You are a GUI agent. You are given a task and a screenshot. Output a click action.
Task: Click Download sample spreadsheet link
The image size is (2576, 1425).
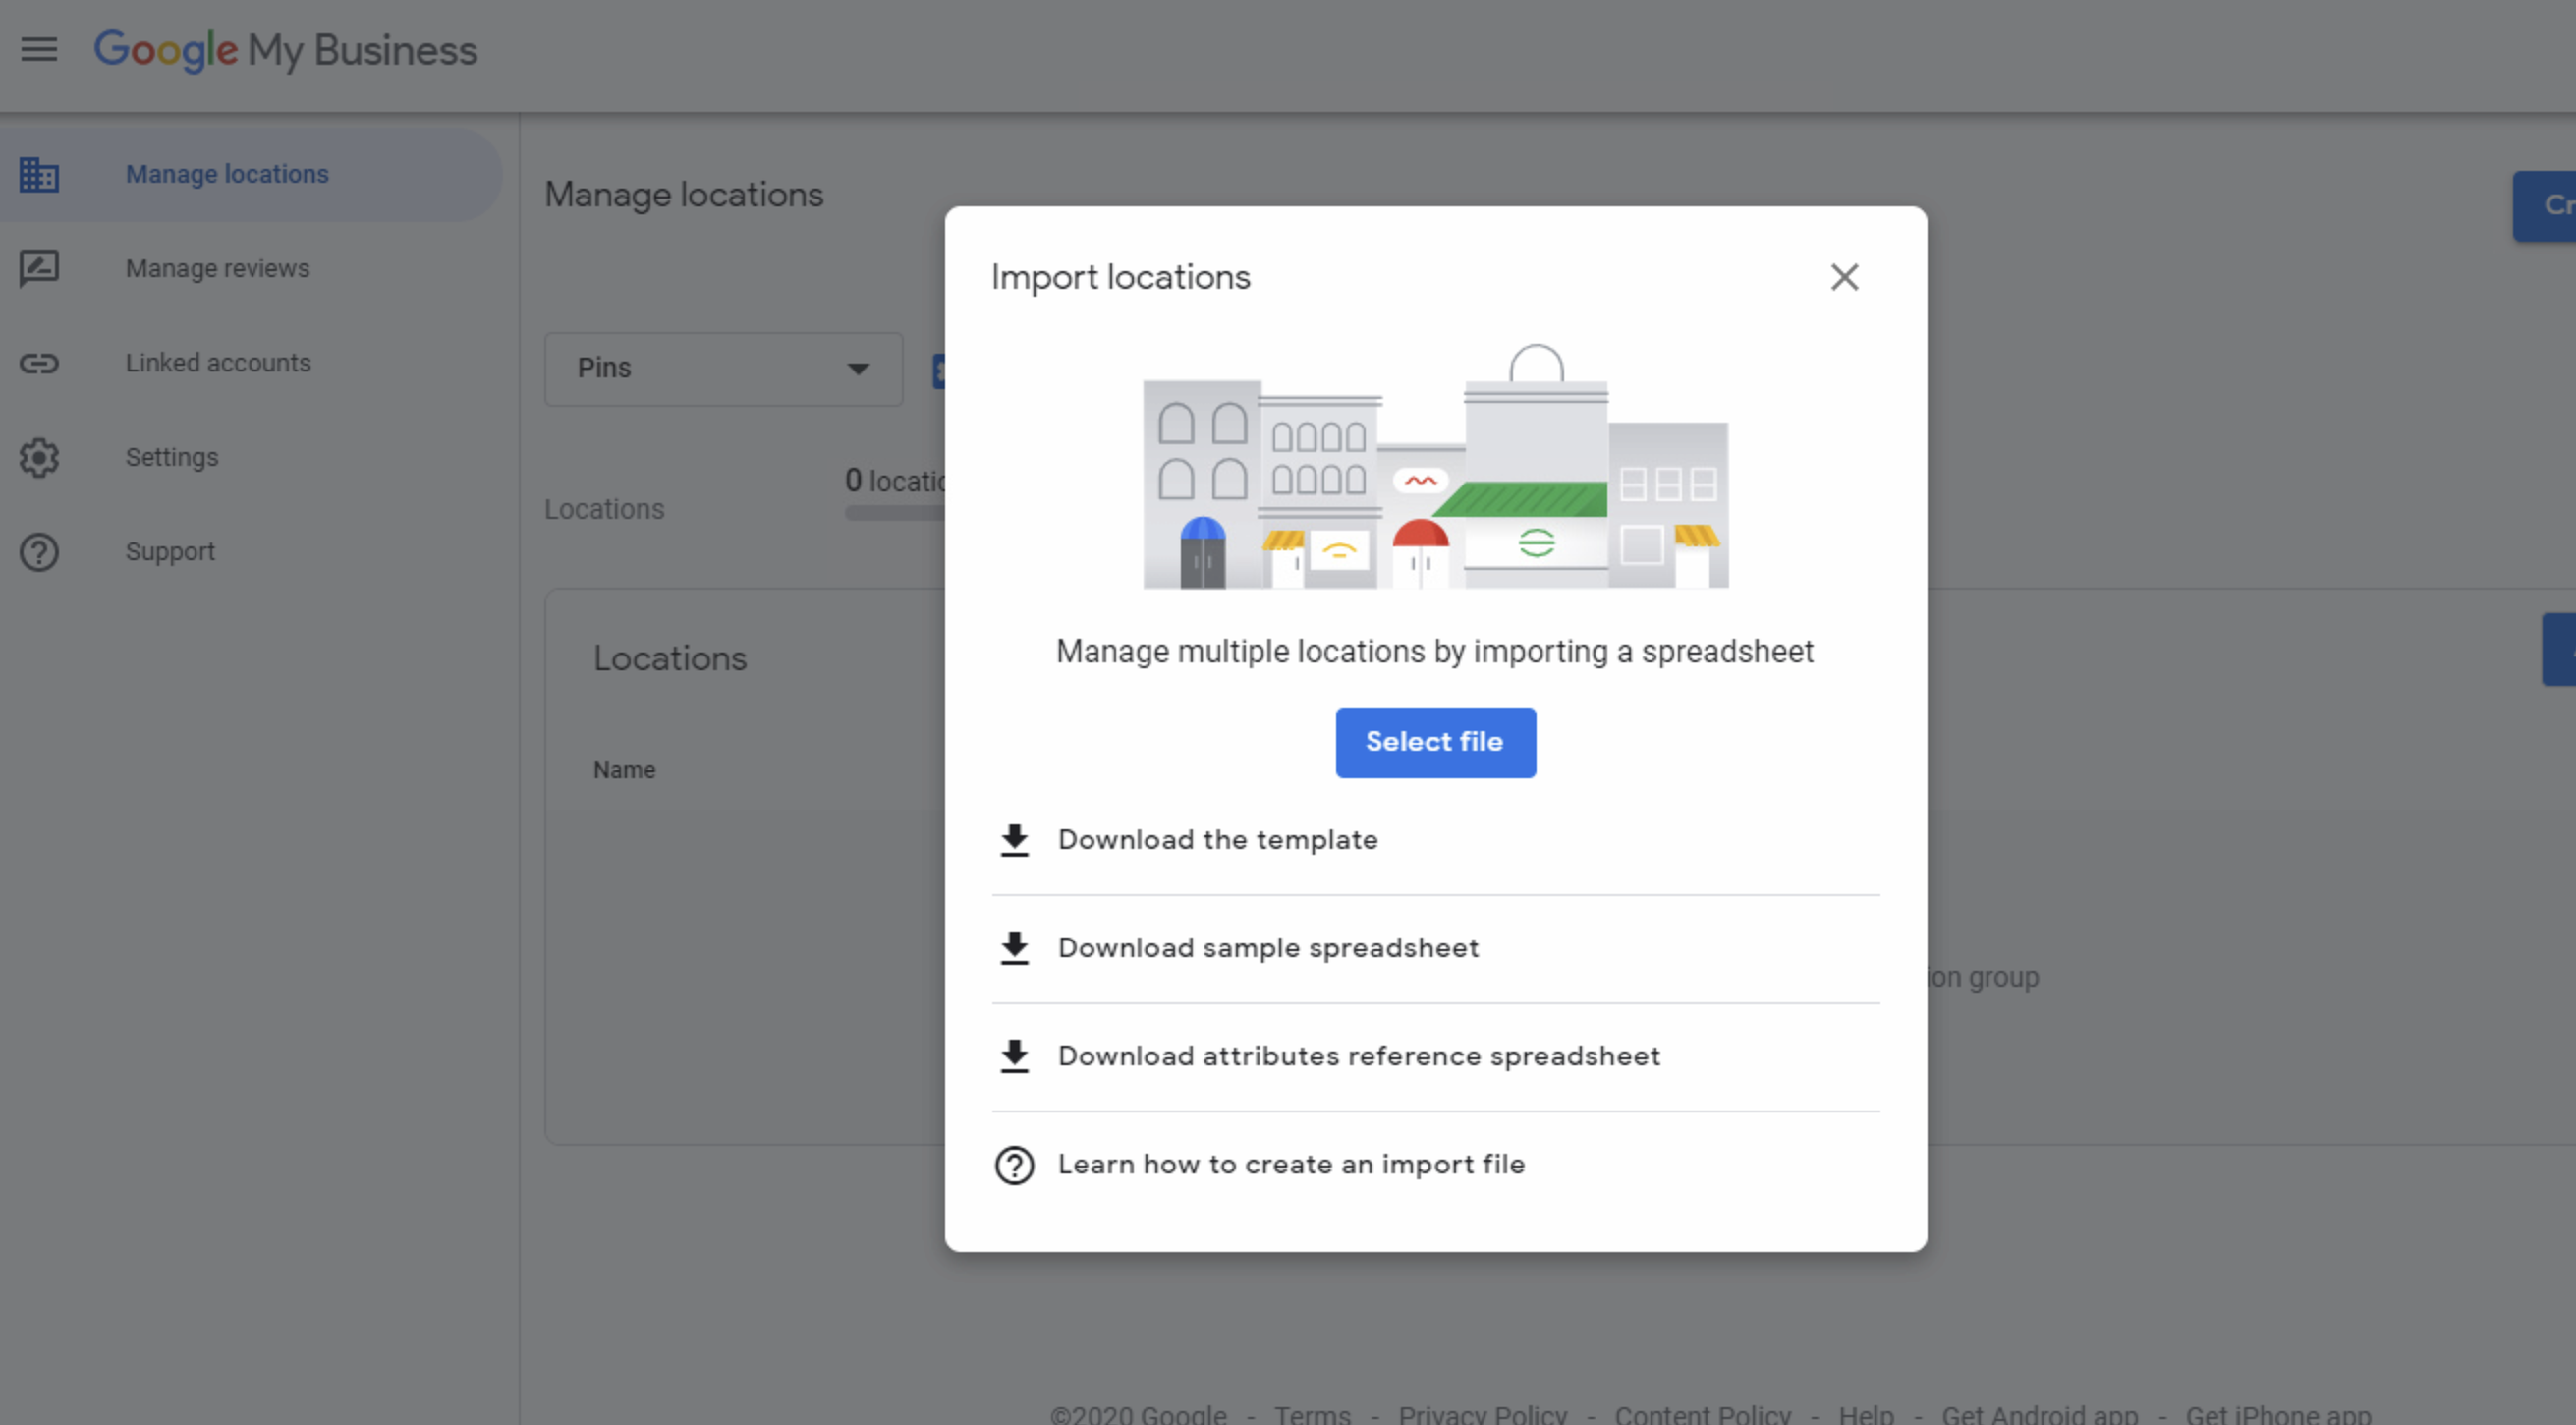tap(1268, 948)
